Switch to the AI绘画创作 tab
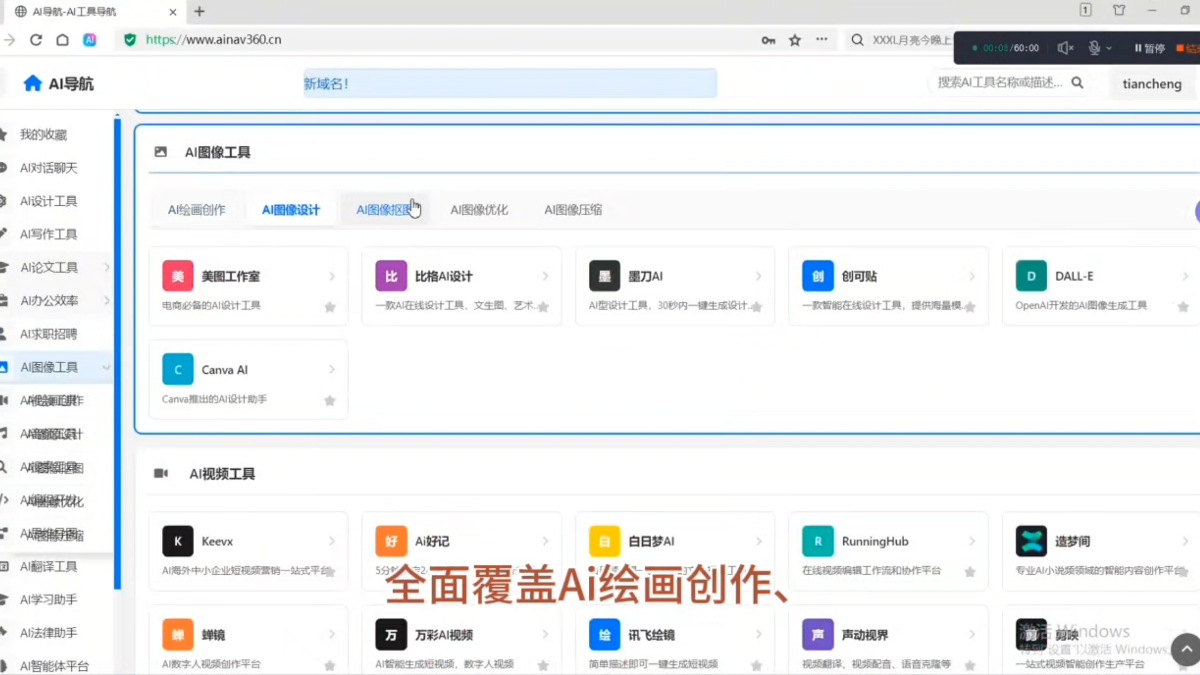Image resolution: width=1200 pixels, height=675 pixels. click(197, 210)
